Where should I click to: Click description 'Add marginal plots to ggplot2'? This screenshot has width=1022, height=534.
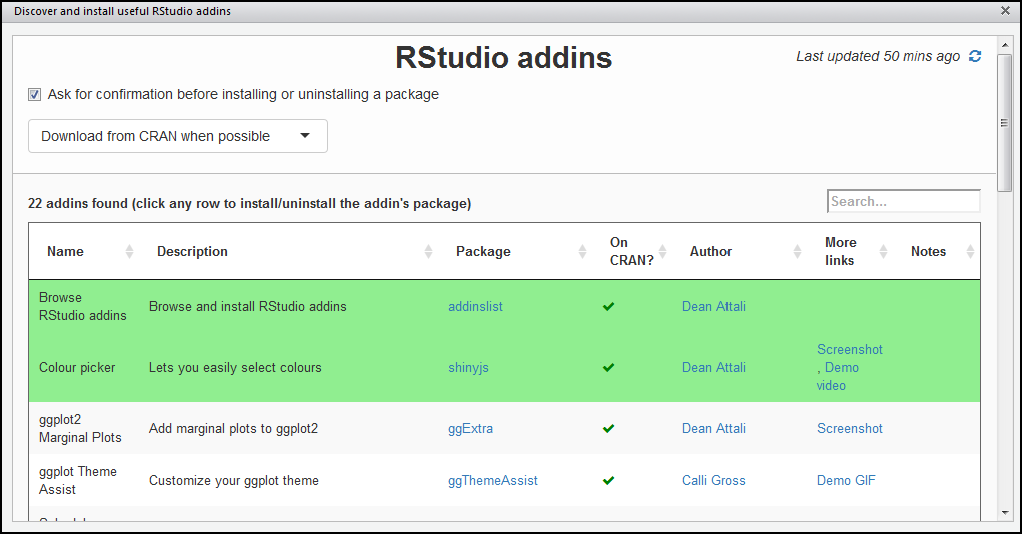[x=233, y=428]
